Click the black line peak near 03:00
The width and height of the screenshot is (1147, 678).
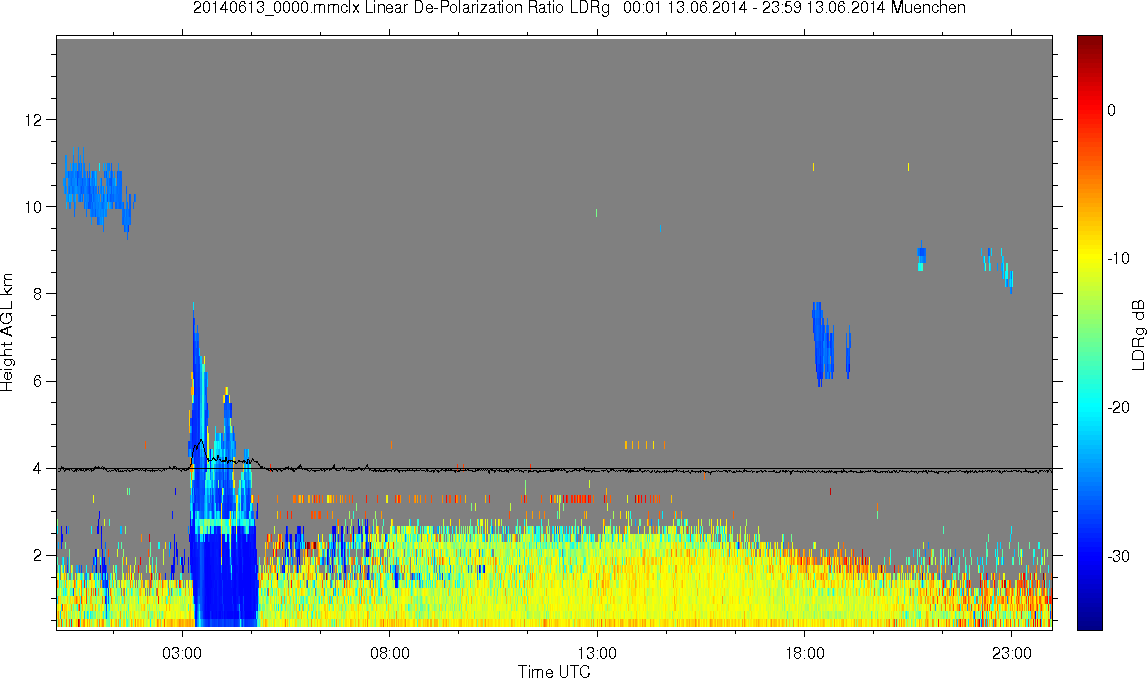coord(199,442)
